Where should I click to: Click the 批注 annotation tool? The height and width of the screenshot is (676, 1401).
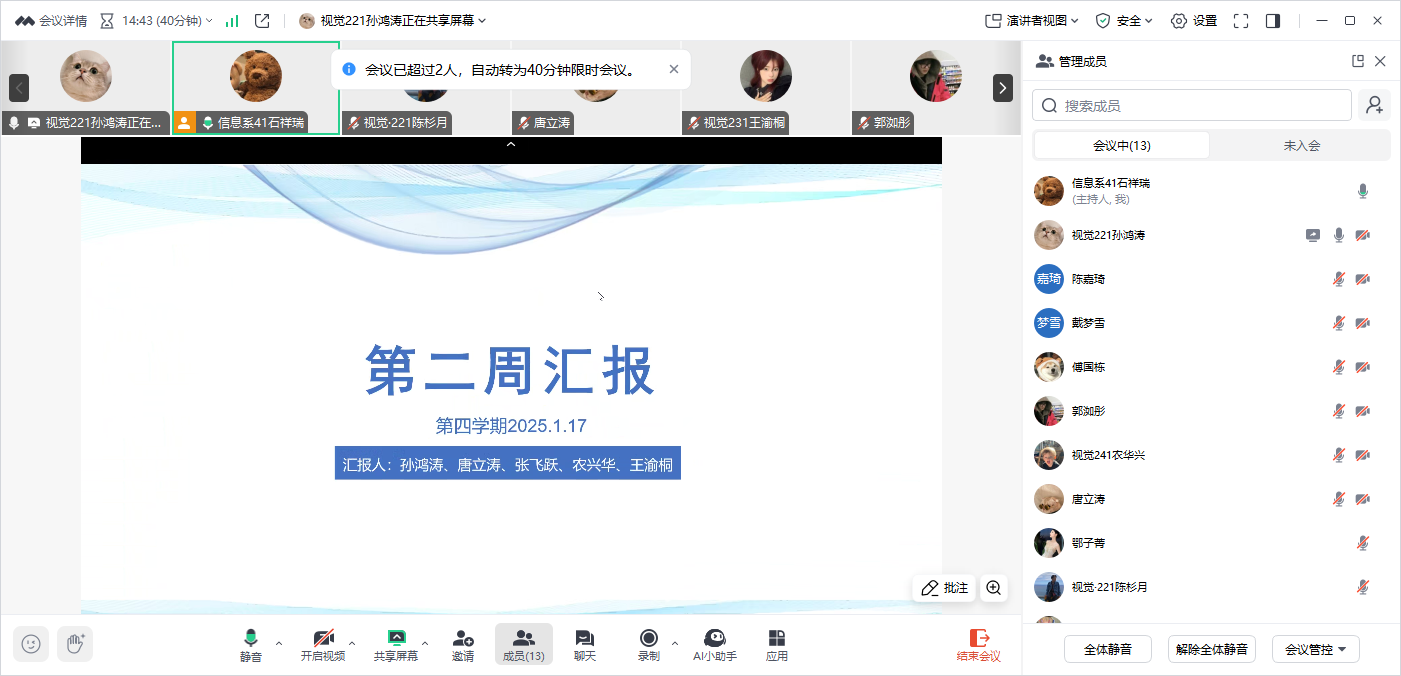pyautogui.click(x=944, y=588)
